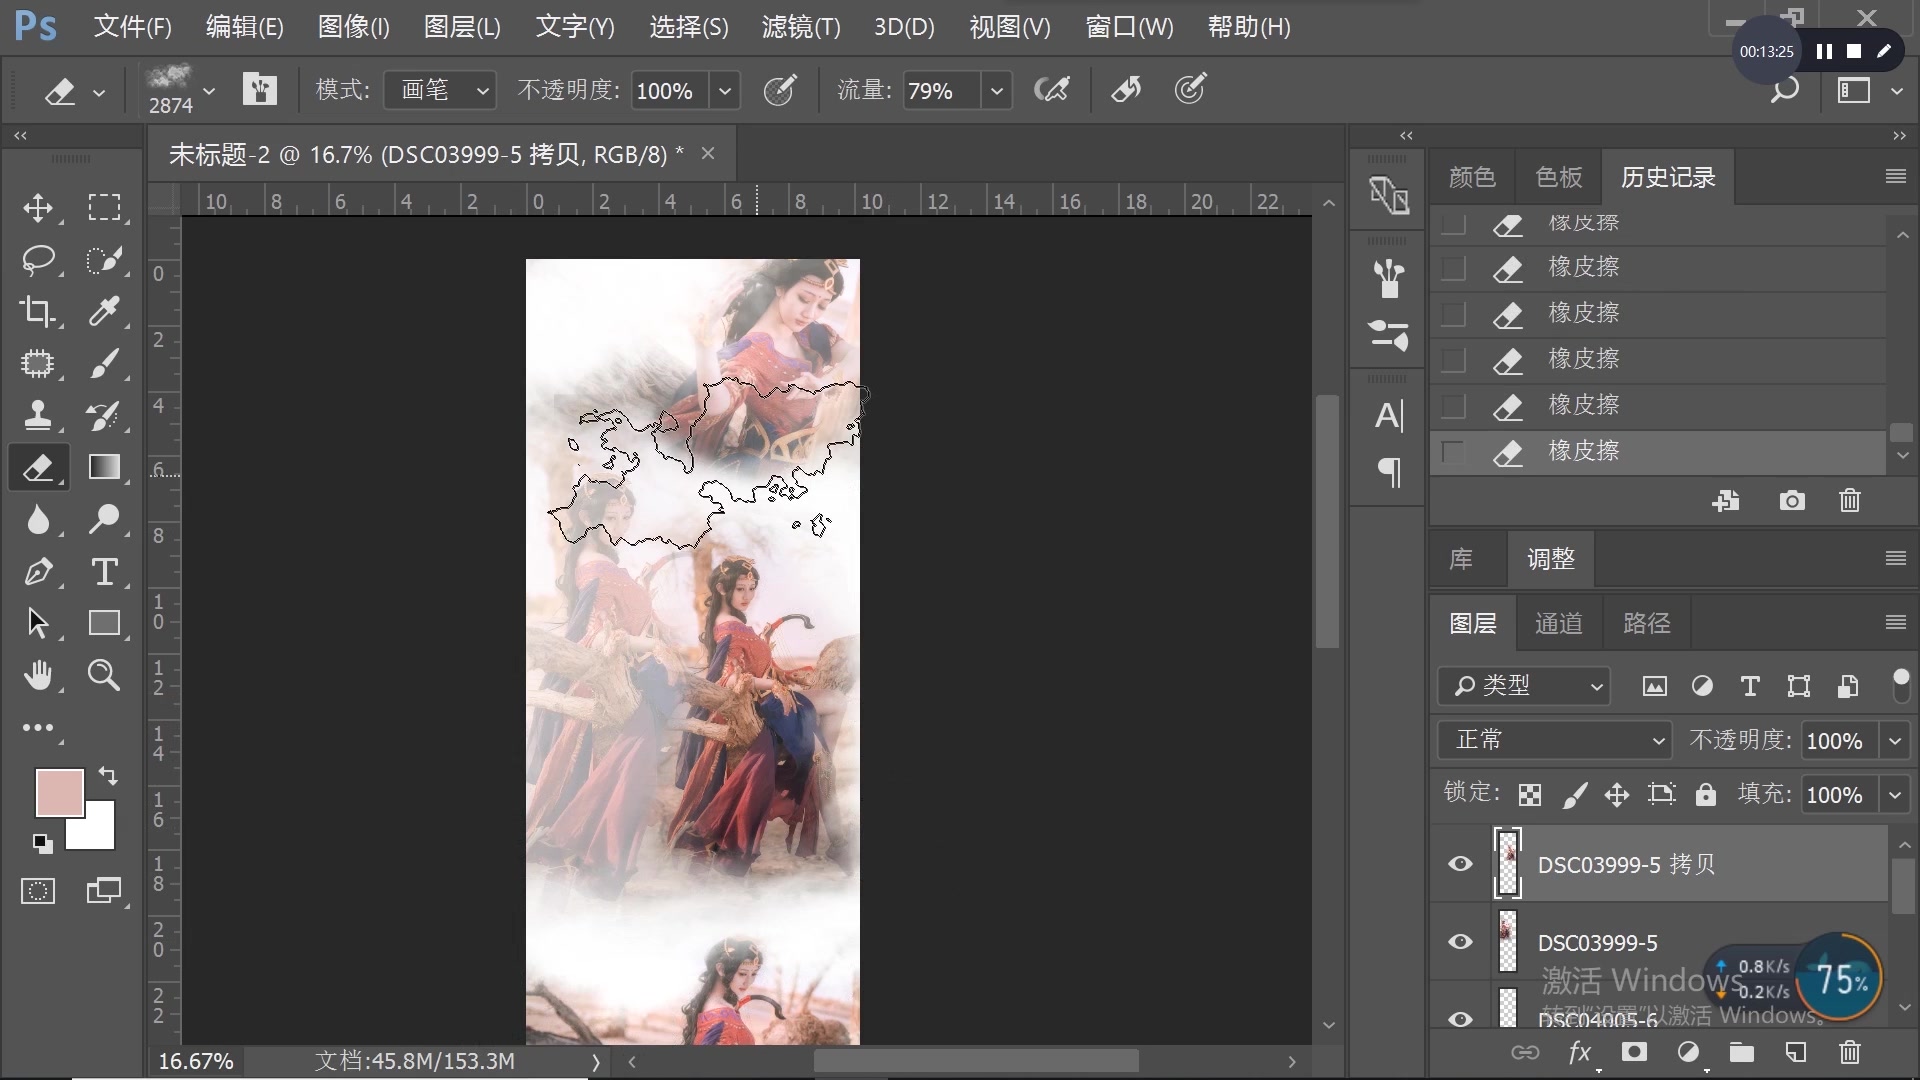The image size is (1920, 1080).
Task: Select the Lasso tool
Action: point(38,260)
